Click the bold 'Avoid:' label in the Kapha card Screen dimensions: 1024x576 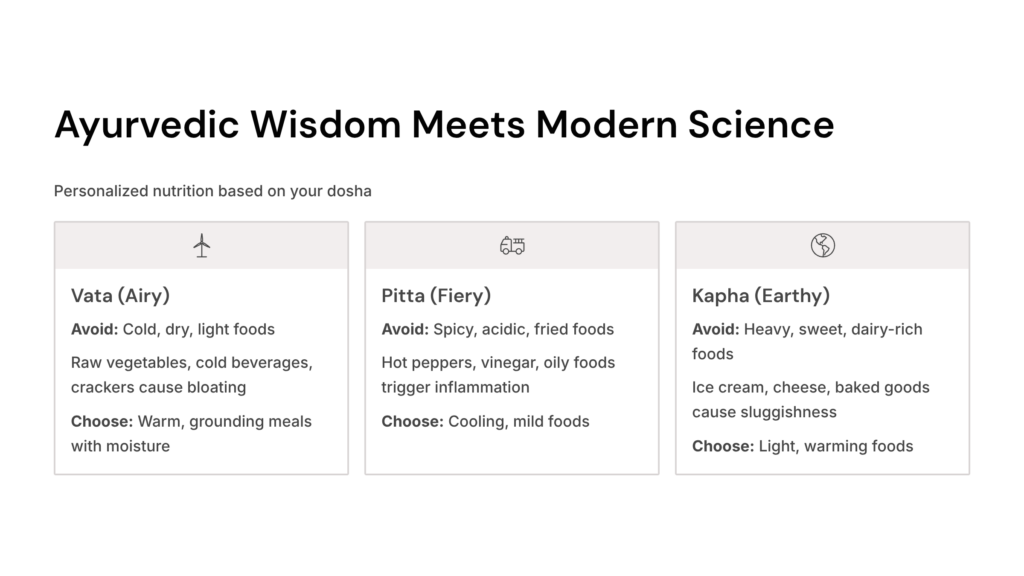click(715, 329)
